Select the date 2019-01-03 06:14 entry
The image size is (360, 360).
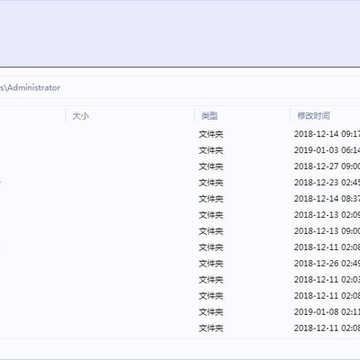(327, 150)
